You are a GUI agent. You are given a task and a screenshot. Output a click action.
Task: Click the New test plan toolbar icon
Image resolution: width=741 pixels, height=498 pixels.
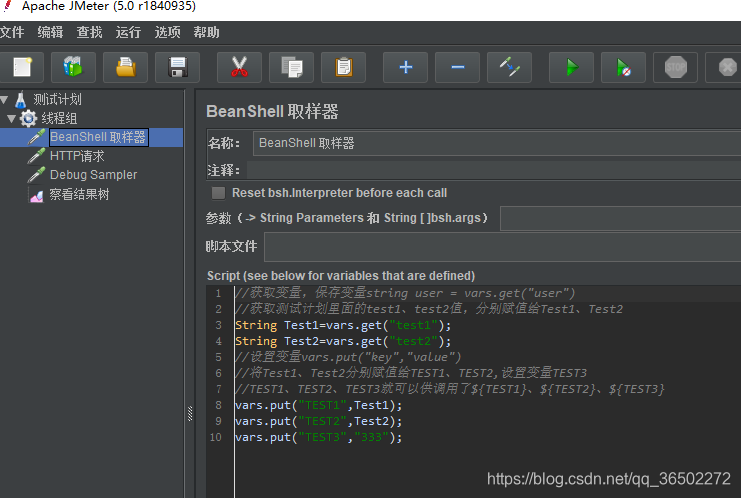click(22, 67)
